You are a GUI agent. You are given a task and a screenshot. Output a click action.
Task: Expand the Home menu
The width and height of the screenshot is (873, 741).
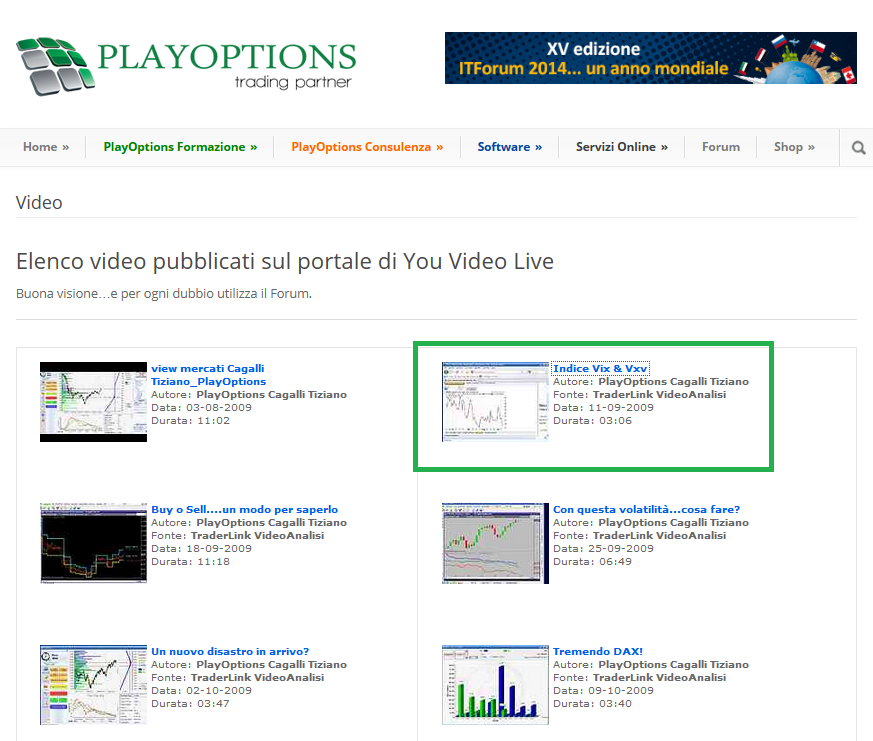[46, 147]
